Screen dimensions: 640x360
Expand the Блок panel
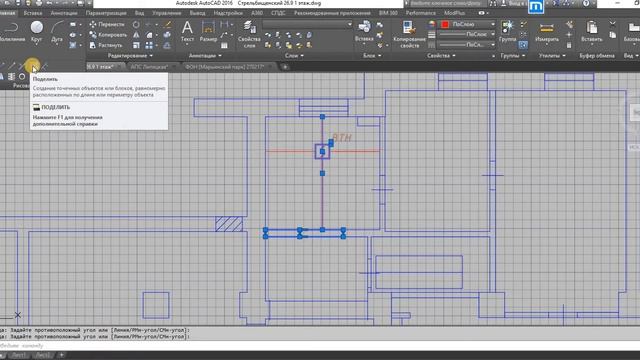point(372,56)
